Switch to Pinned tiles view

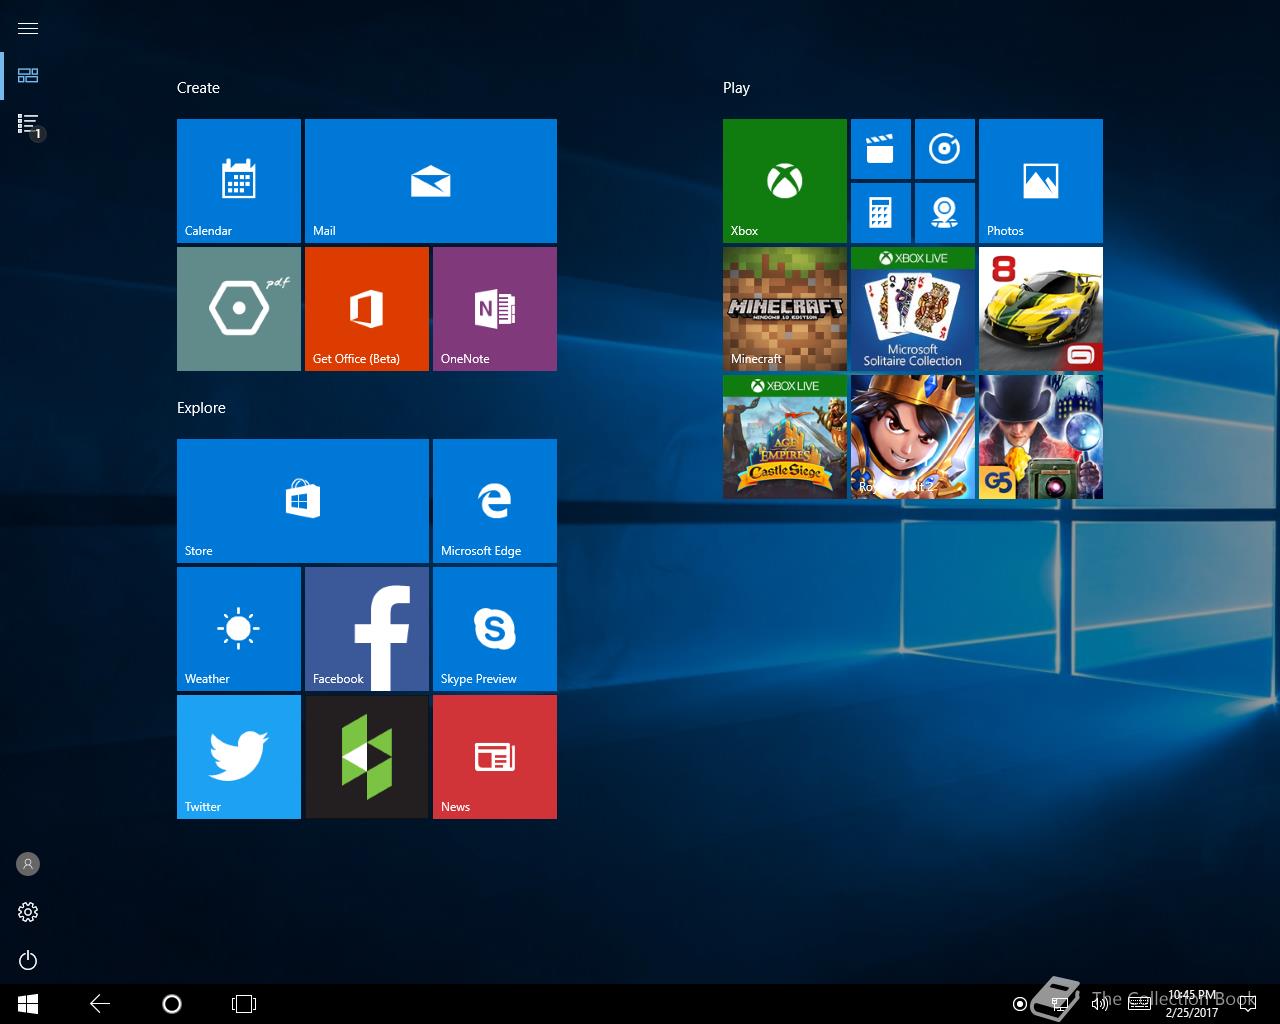28,75
